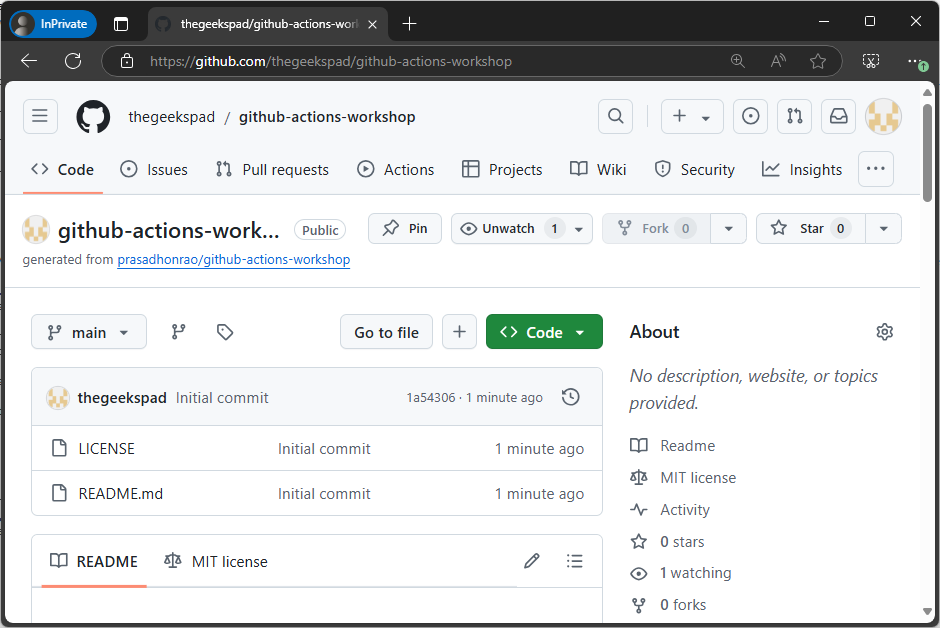The width and height of the screenshot is (940, 628).
Task: Open a new browser tab
Action: [x=409, y=24]
